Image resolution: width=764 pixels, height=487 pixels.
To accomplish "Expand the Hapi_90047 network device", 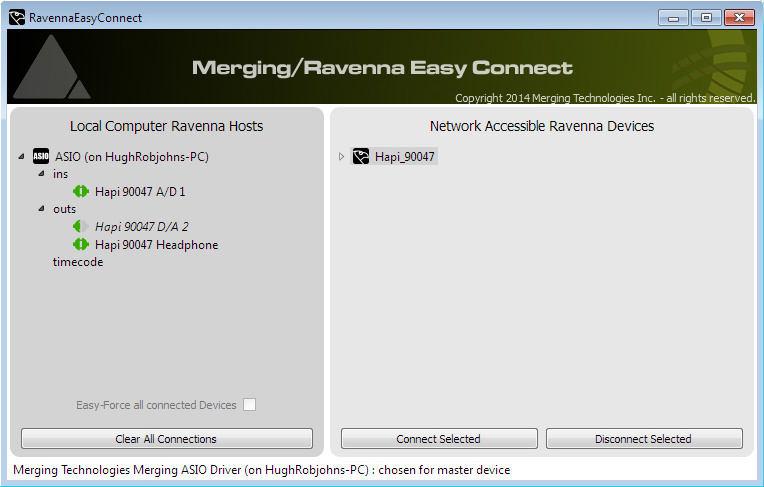I will pyautogui.click(x=342, y=156).
